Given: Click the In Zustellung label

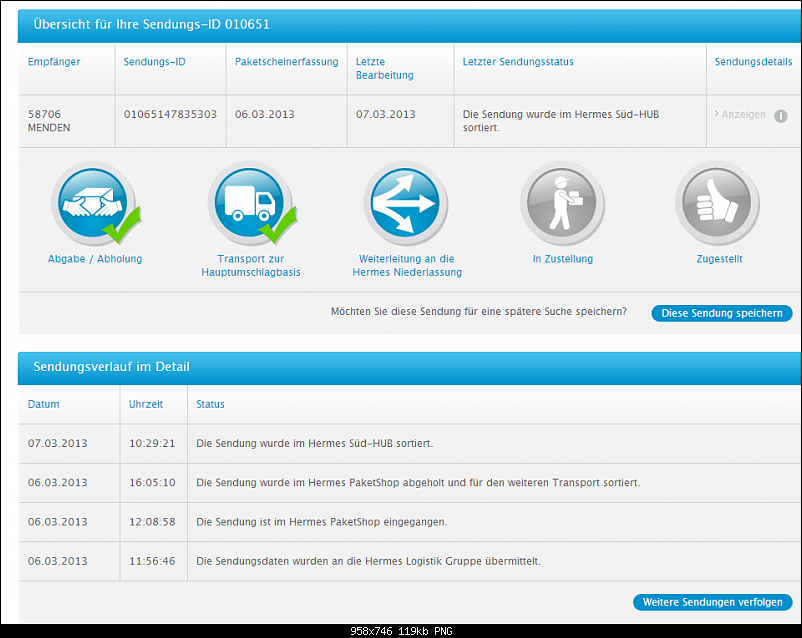Looking at the screenshot, I should [x=563, y=259].
